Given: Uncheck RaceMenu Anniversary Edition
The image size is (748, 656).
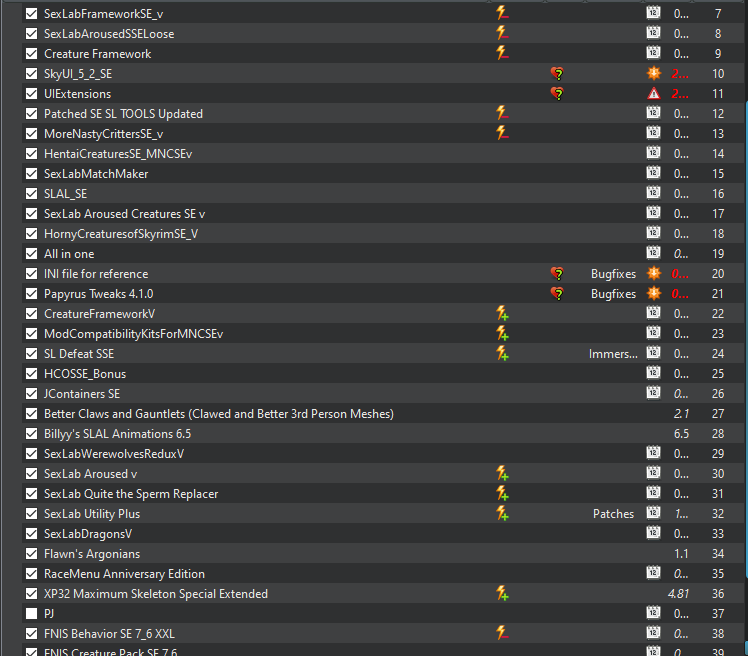Looking at the screenshot, I should coord(31,573).
